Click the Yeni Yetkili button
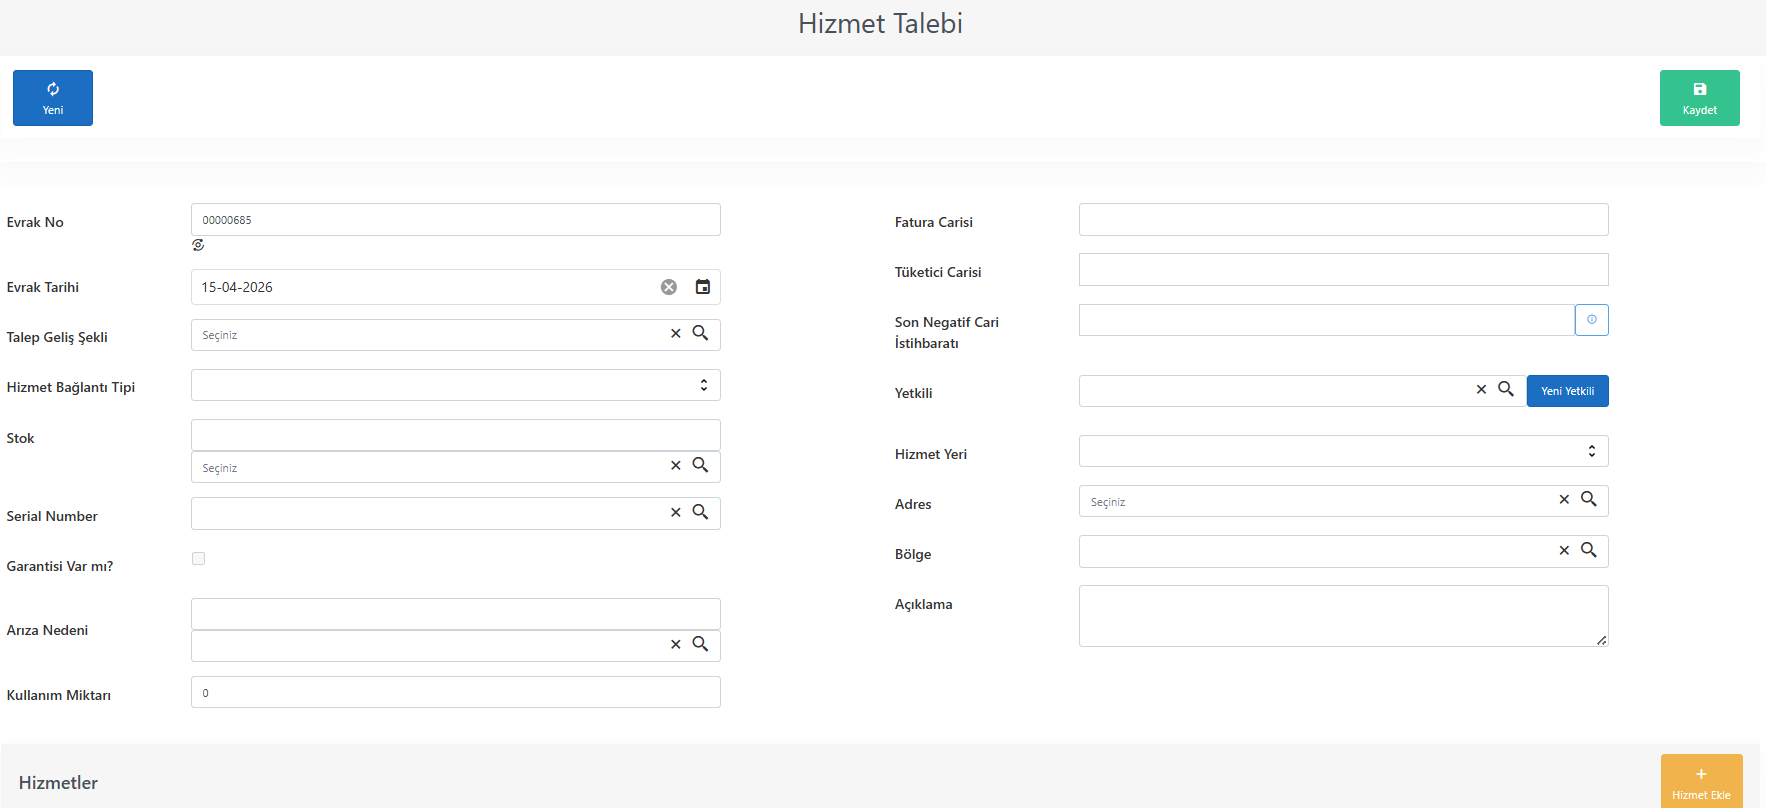This screenshot has width=1766, height=808. point(1568,391)
